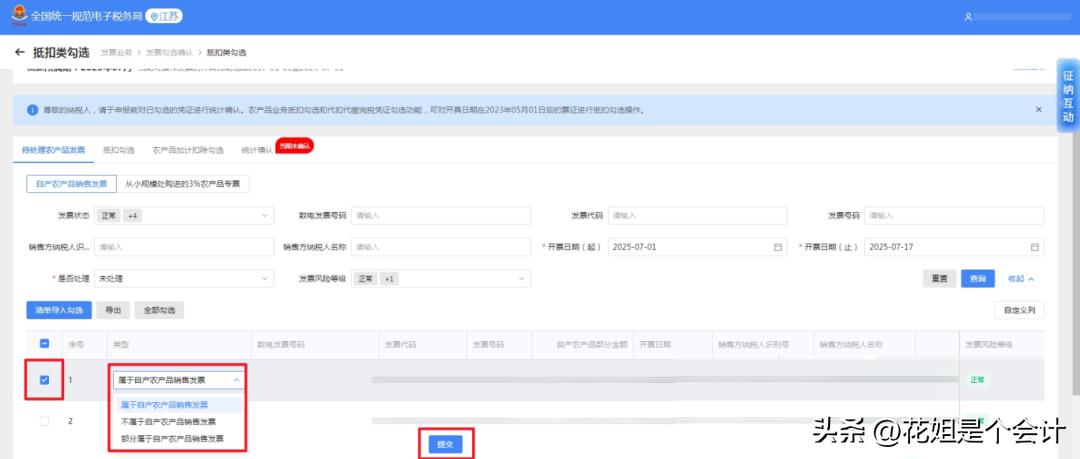Click the 江苏 location badge

coord(164,16)
